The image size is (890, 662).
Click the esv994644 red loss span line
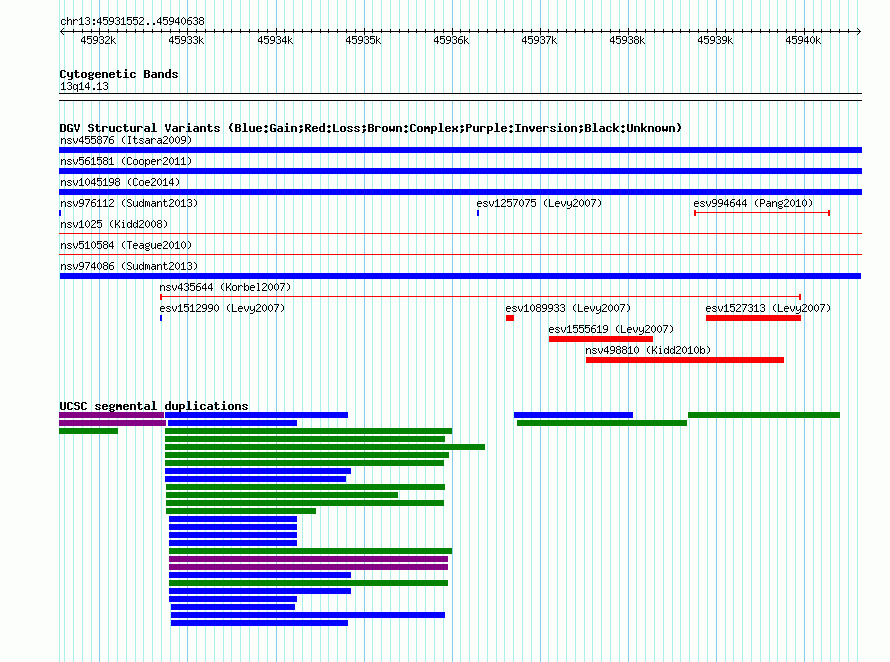point(762,213)
